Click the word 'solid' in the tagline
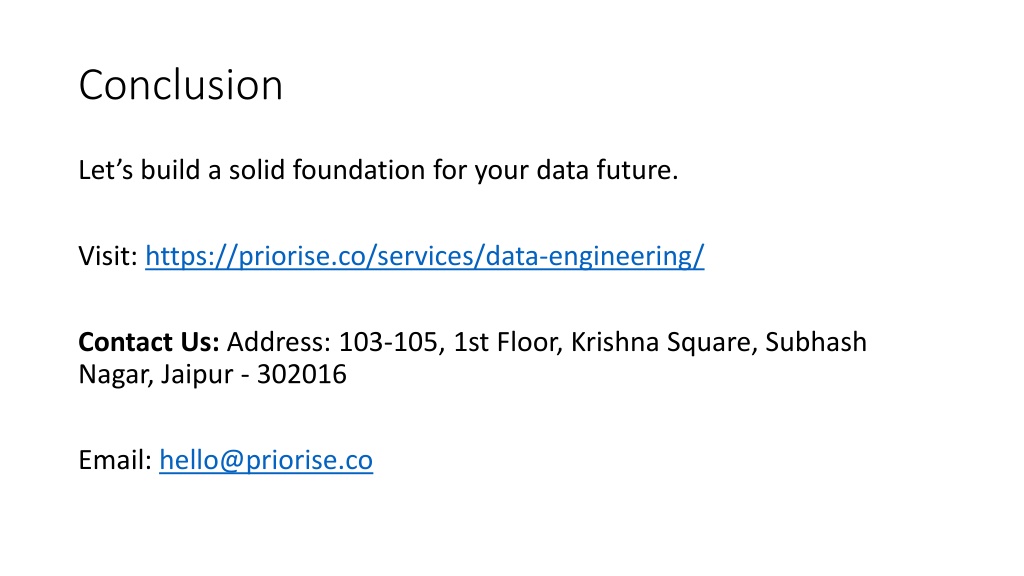Viewport: 1024px width, 576px height. [x=257, y=170]
